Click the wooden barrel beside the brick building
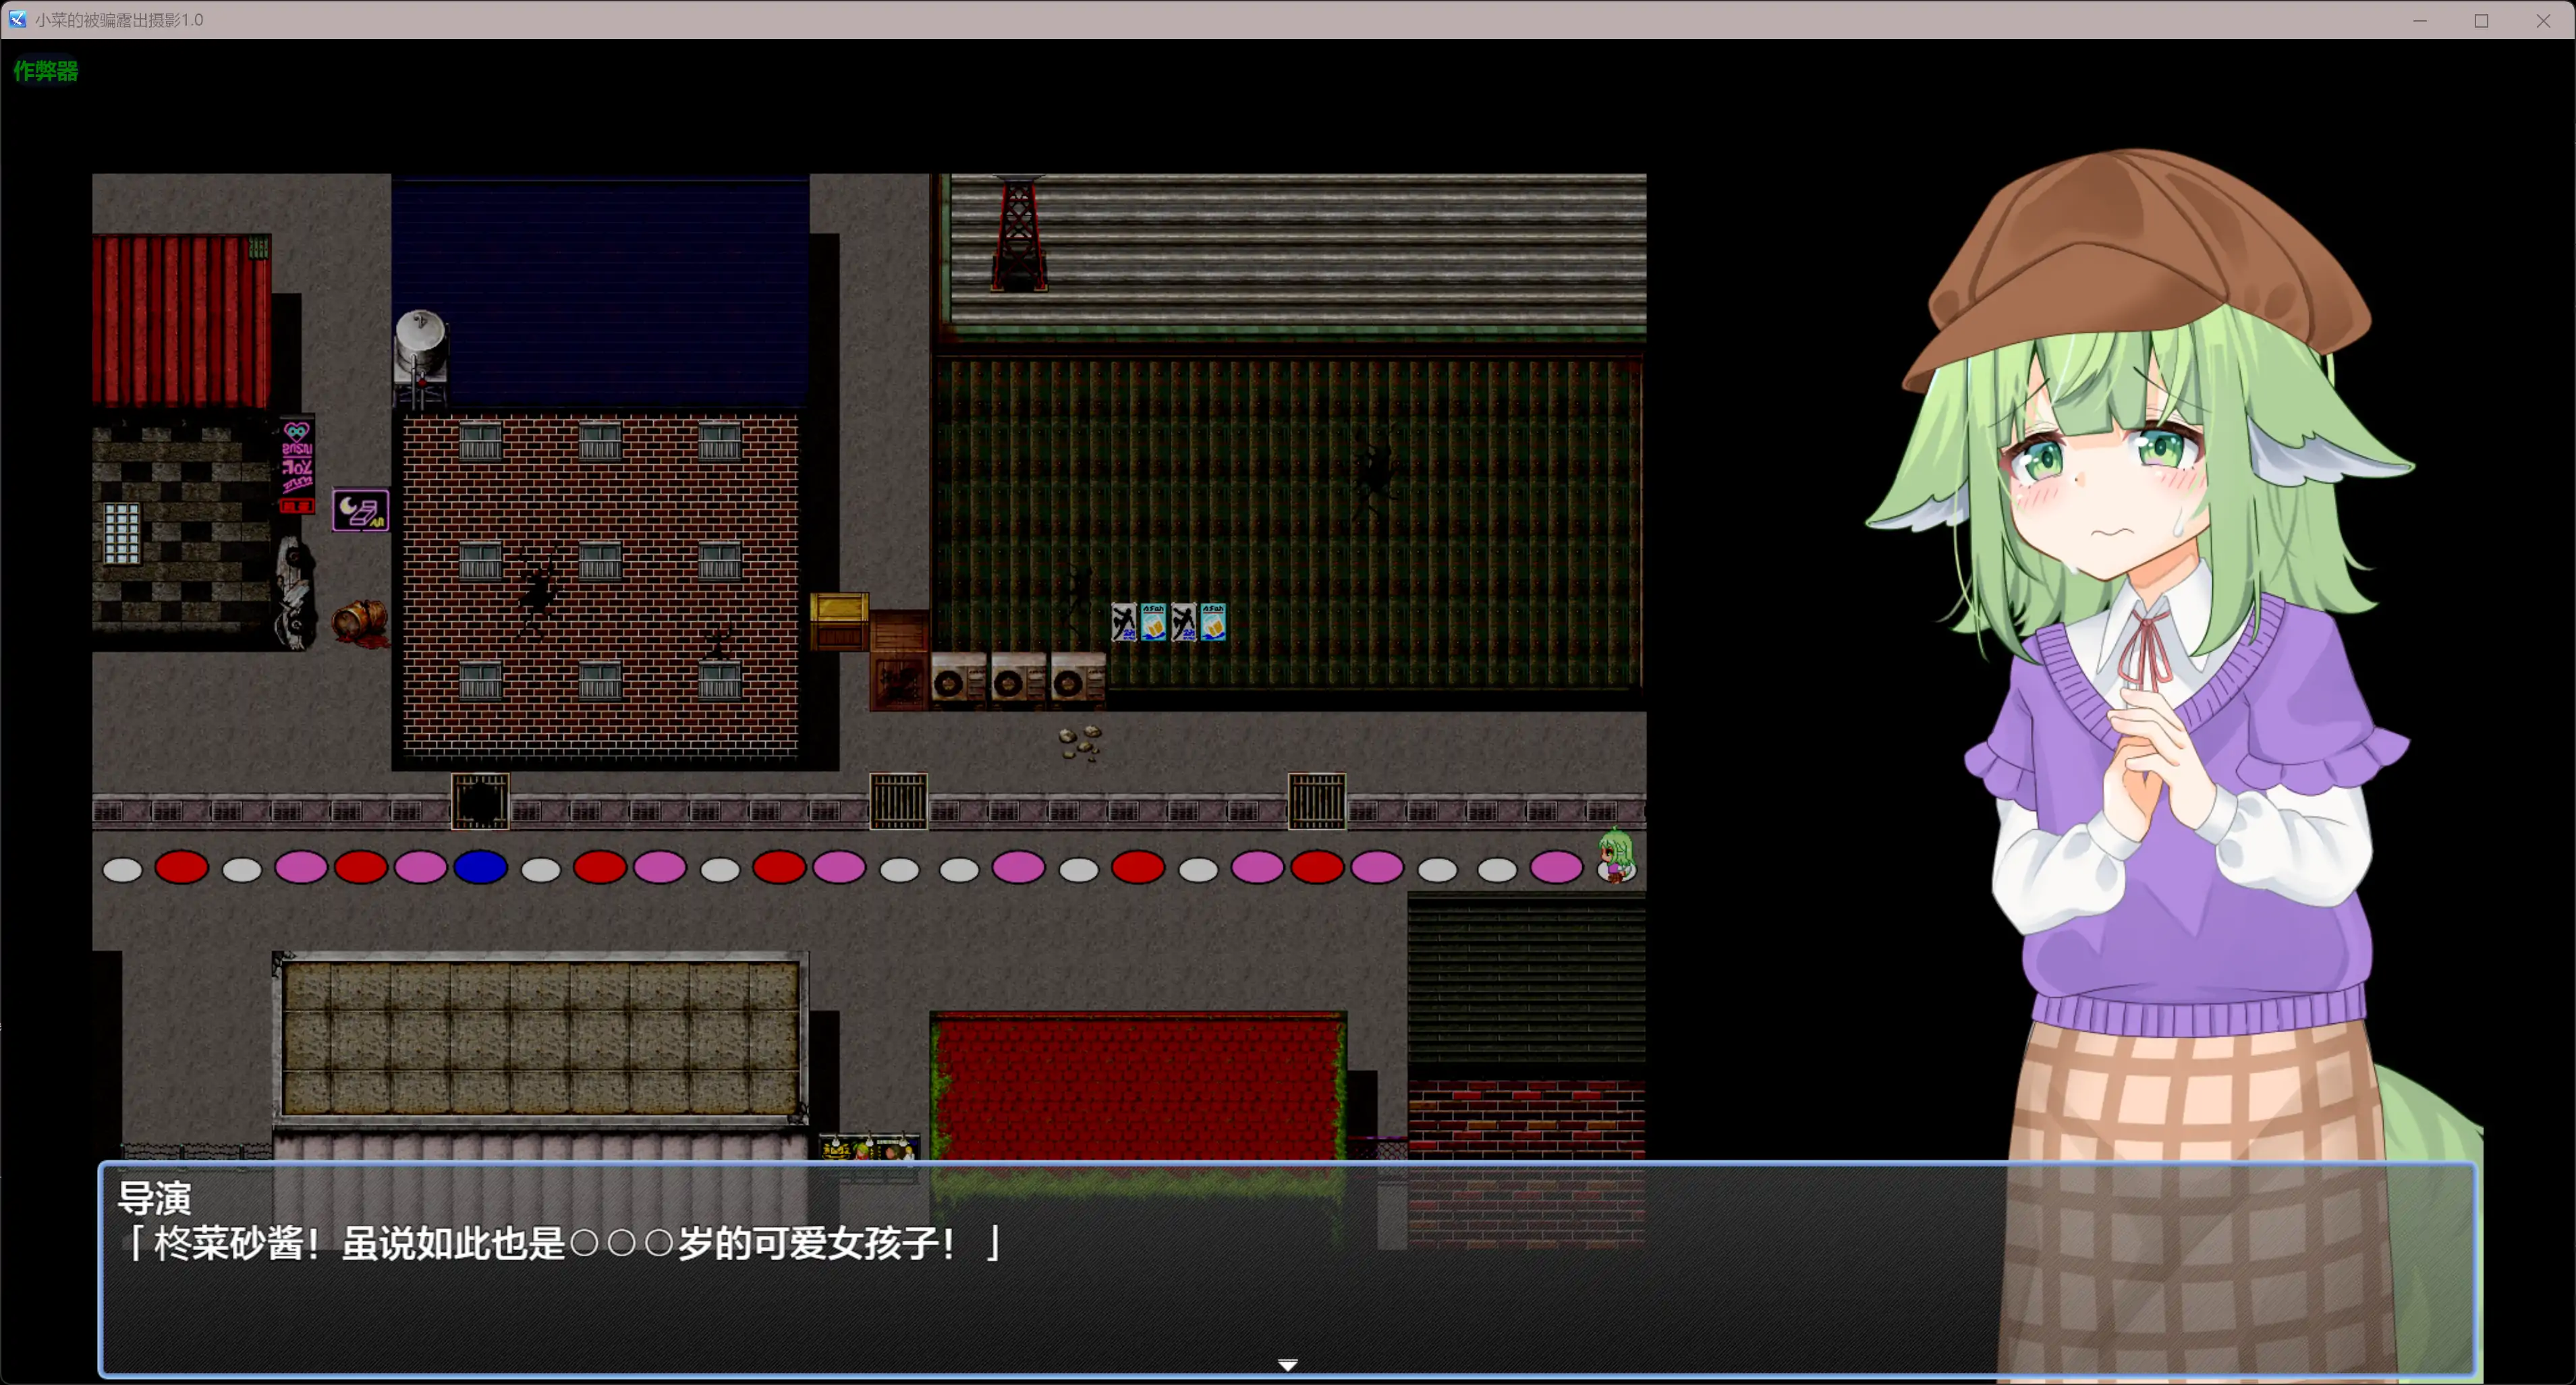The image size is (2576, 1385). [x=360, y=620]
